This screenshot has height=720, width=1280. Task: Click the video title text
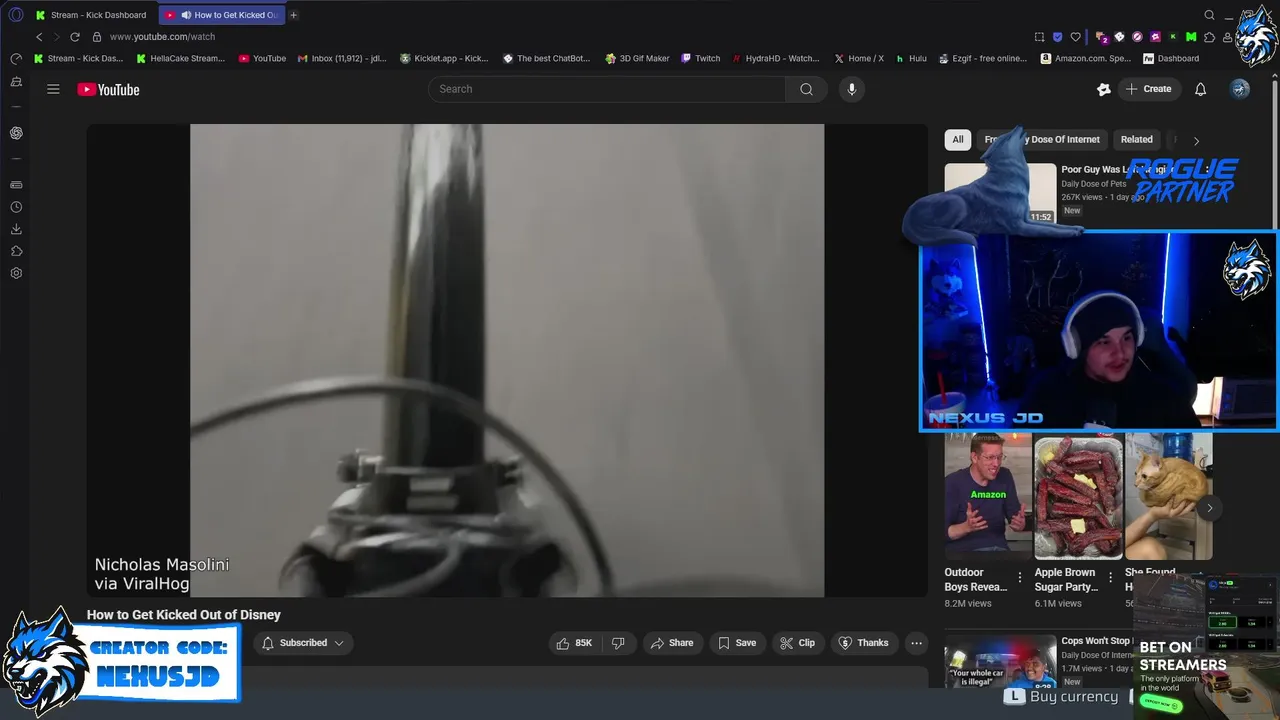point(184,615)
